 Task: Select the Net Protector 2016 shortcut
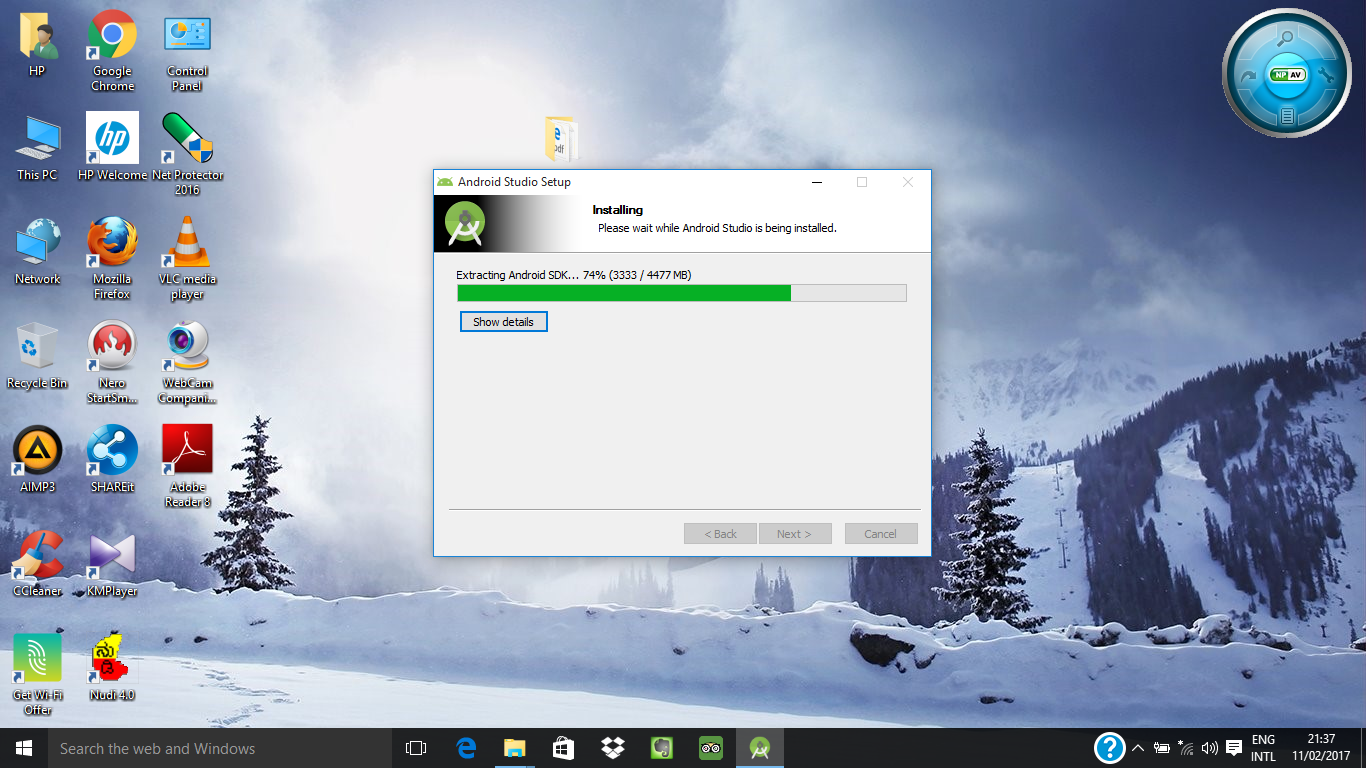click(x=187, y=153)
